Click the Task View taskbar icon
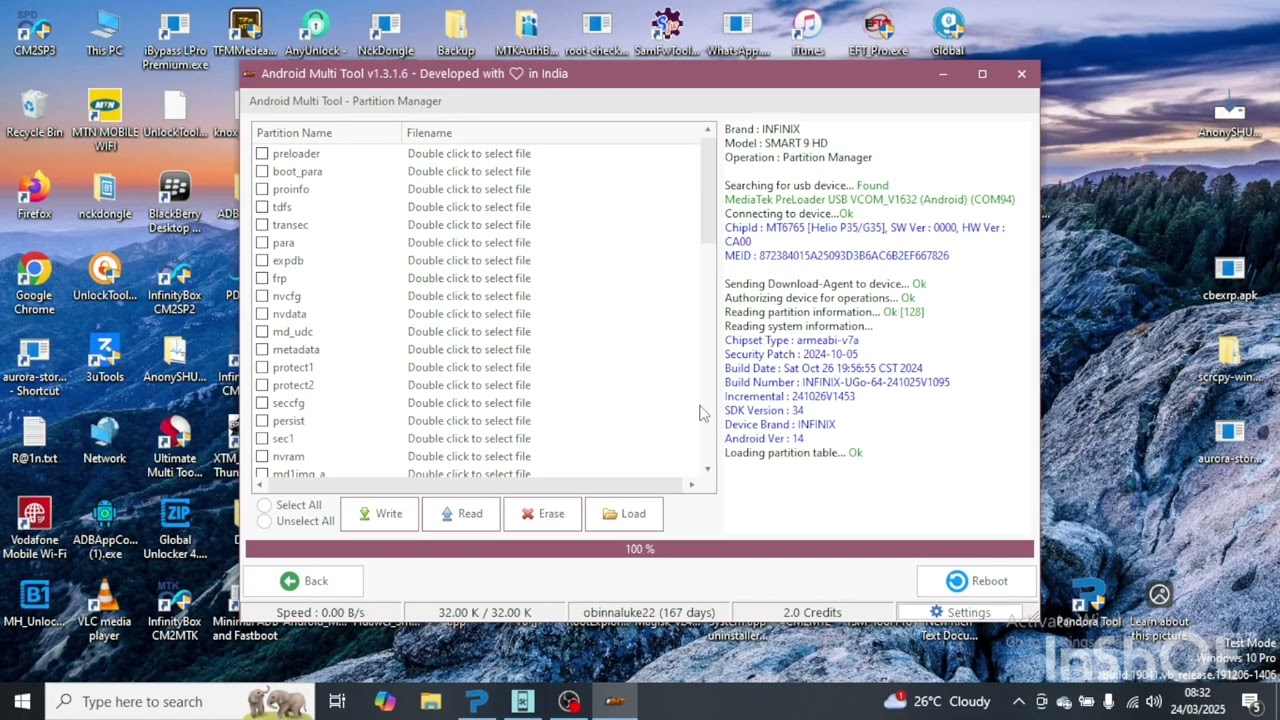Screen dimensions: 1280x720 pyautogui.click(x=337, y=701)
